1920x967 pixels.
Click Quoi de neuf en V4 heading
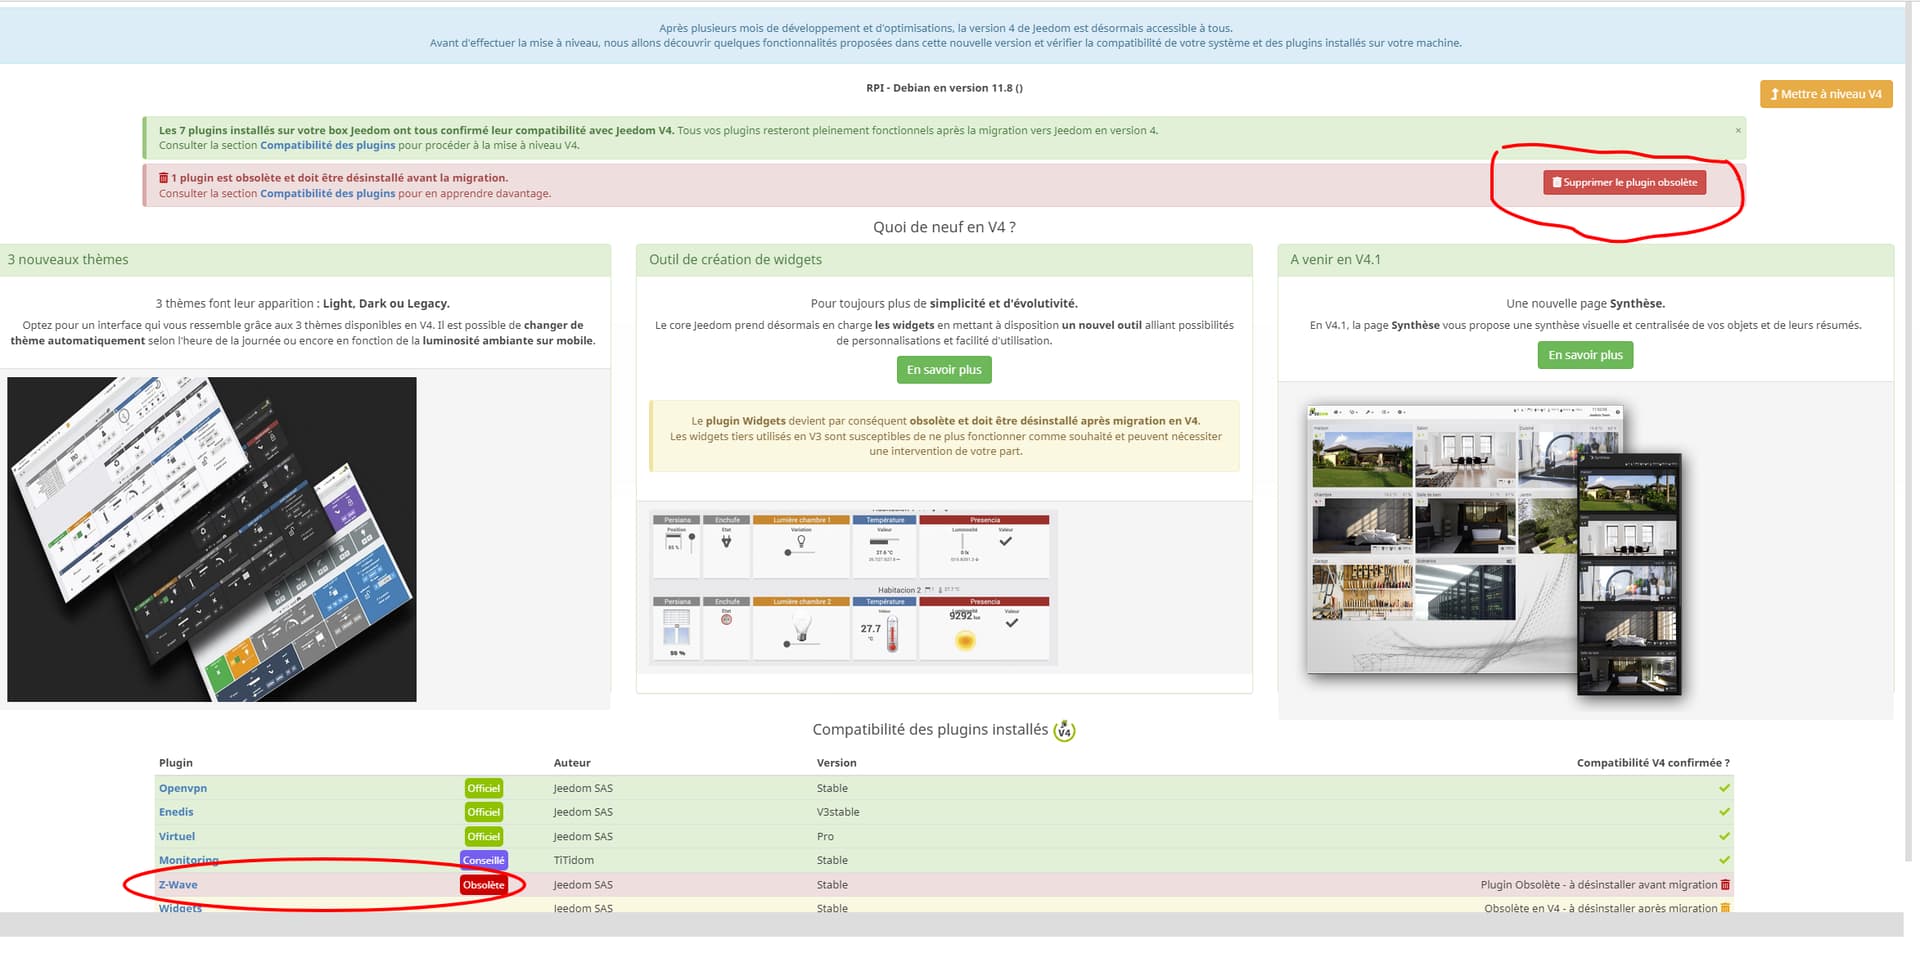pos(944,227)
